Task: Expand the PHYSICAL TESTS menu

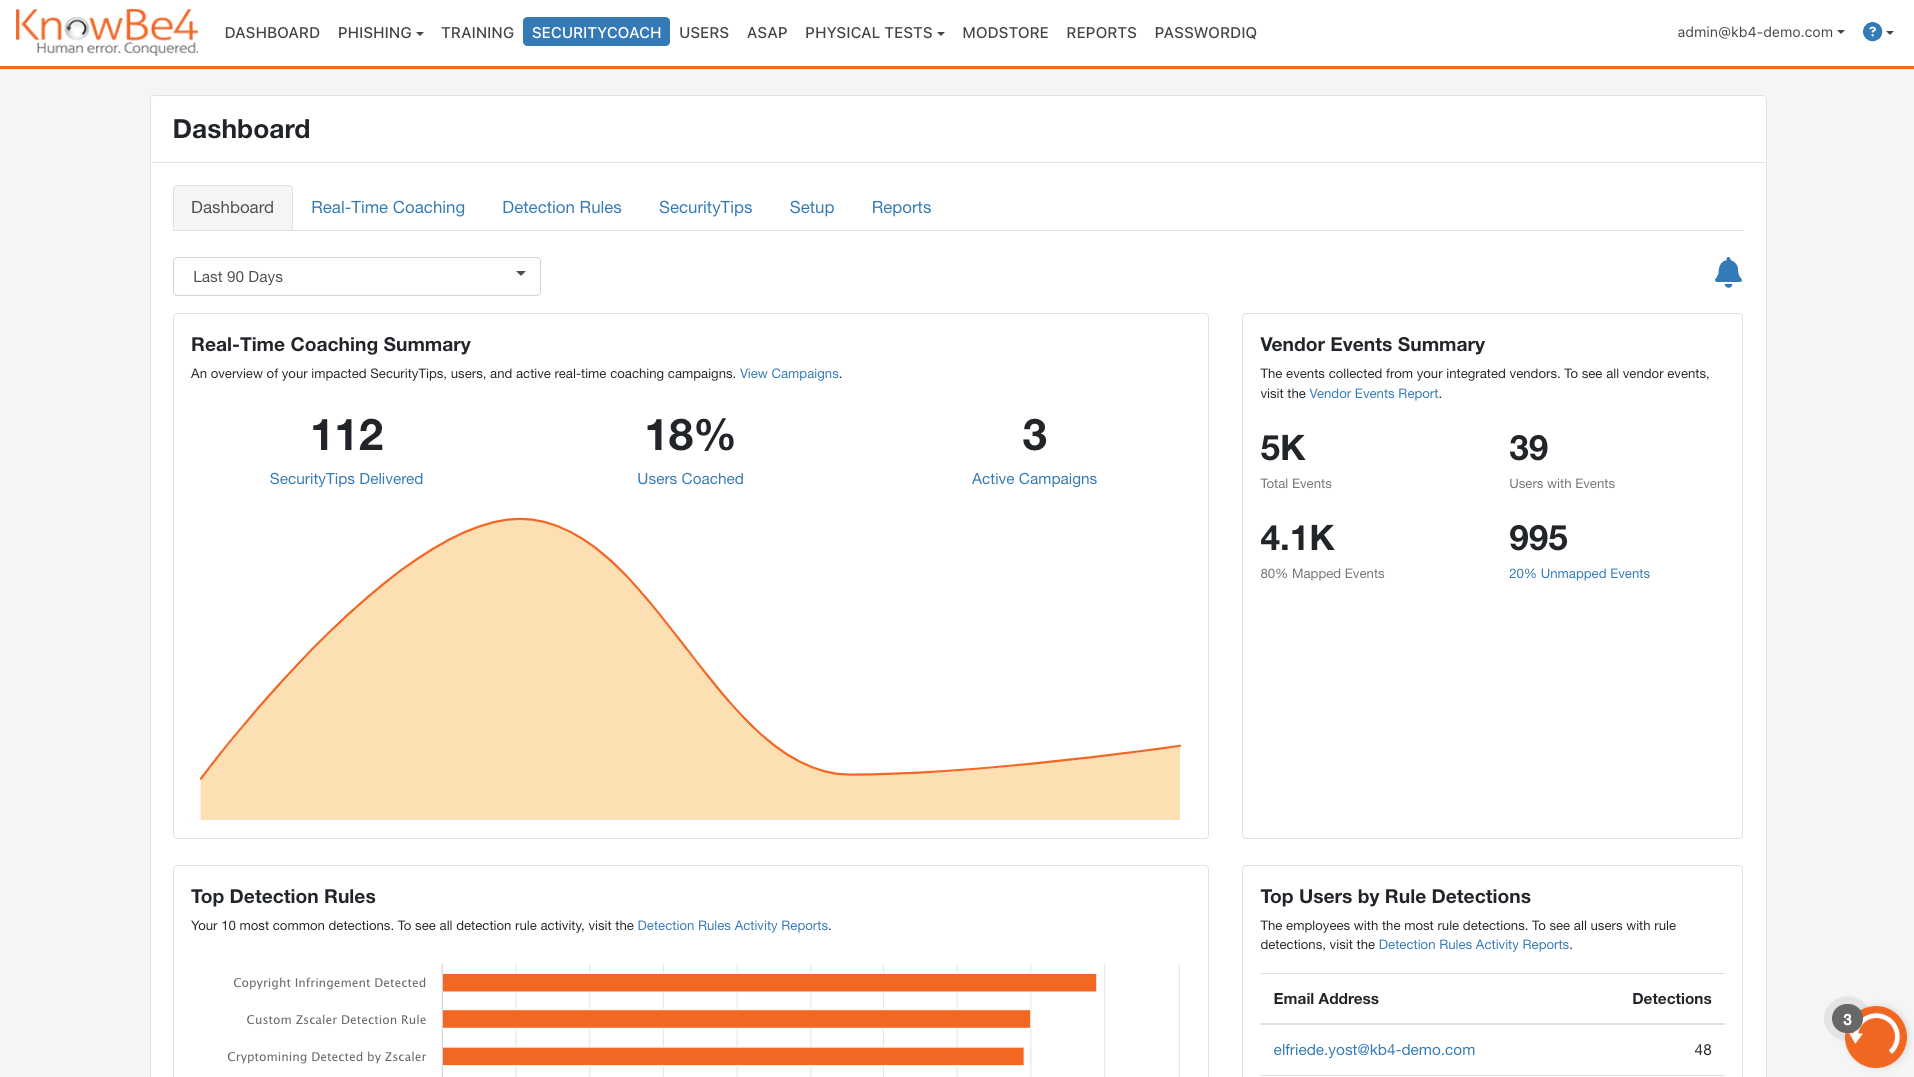Action: (873, 32)
